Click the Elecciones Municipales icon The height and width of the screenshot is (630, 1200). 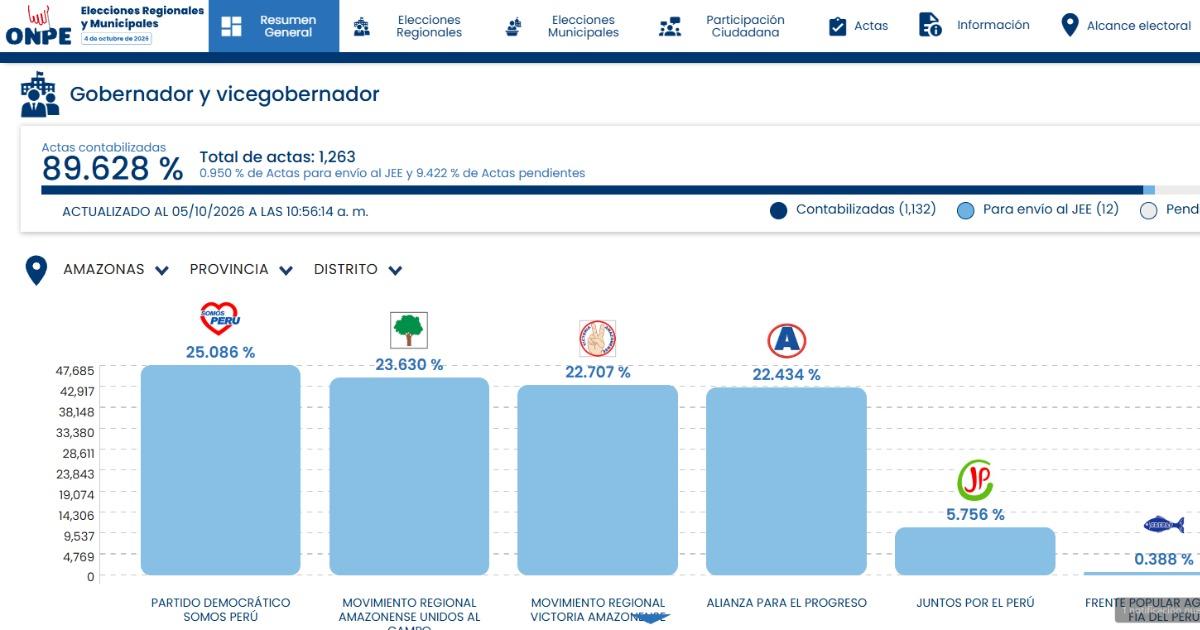pyautogui.click(x=514, y=27)
